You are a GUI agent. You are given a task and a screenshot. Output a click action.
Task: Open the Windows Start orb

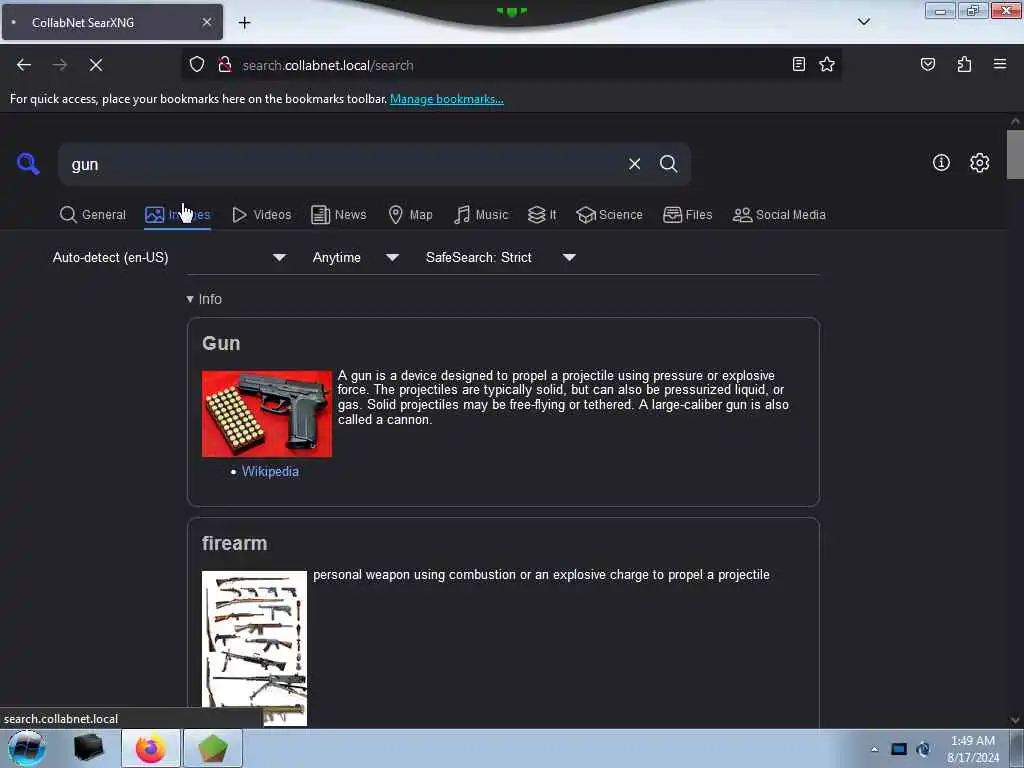point(27,748)
